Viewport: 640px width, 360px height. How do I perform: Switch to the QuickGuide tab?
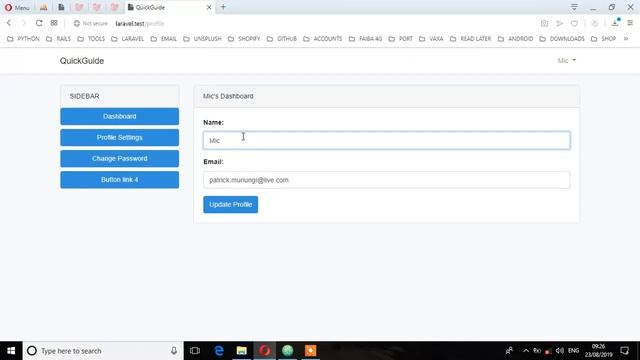169,7
